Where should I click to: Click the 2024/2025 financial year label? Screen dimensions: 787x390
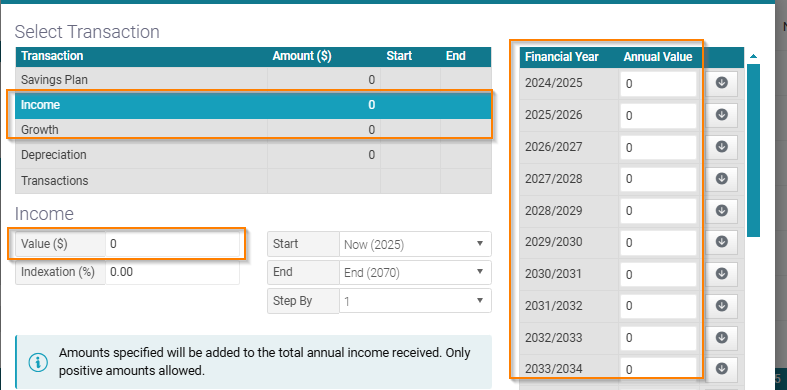coord(554,83)
